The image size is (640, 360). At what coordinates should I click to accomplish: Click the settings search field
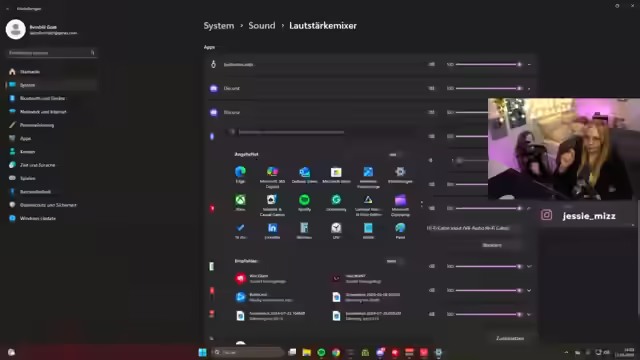(51, 53)
